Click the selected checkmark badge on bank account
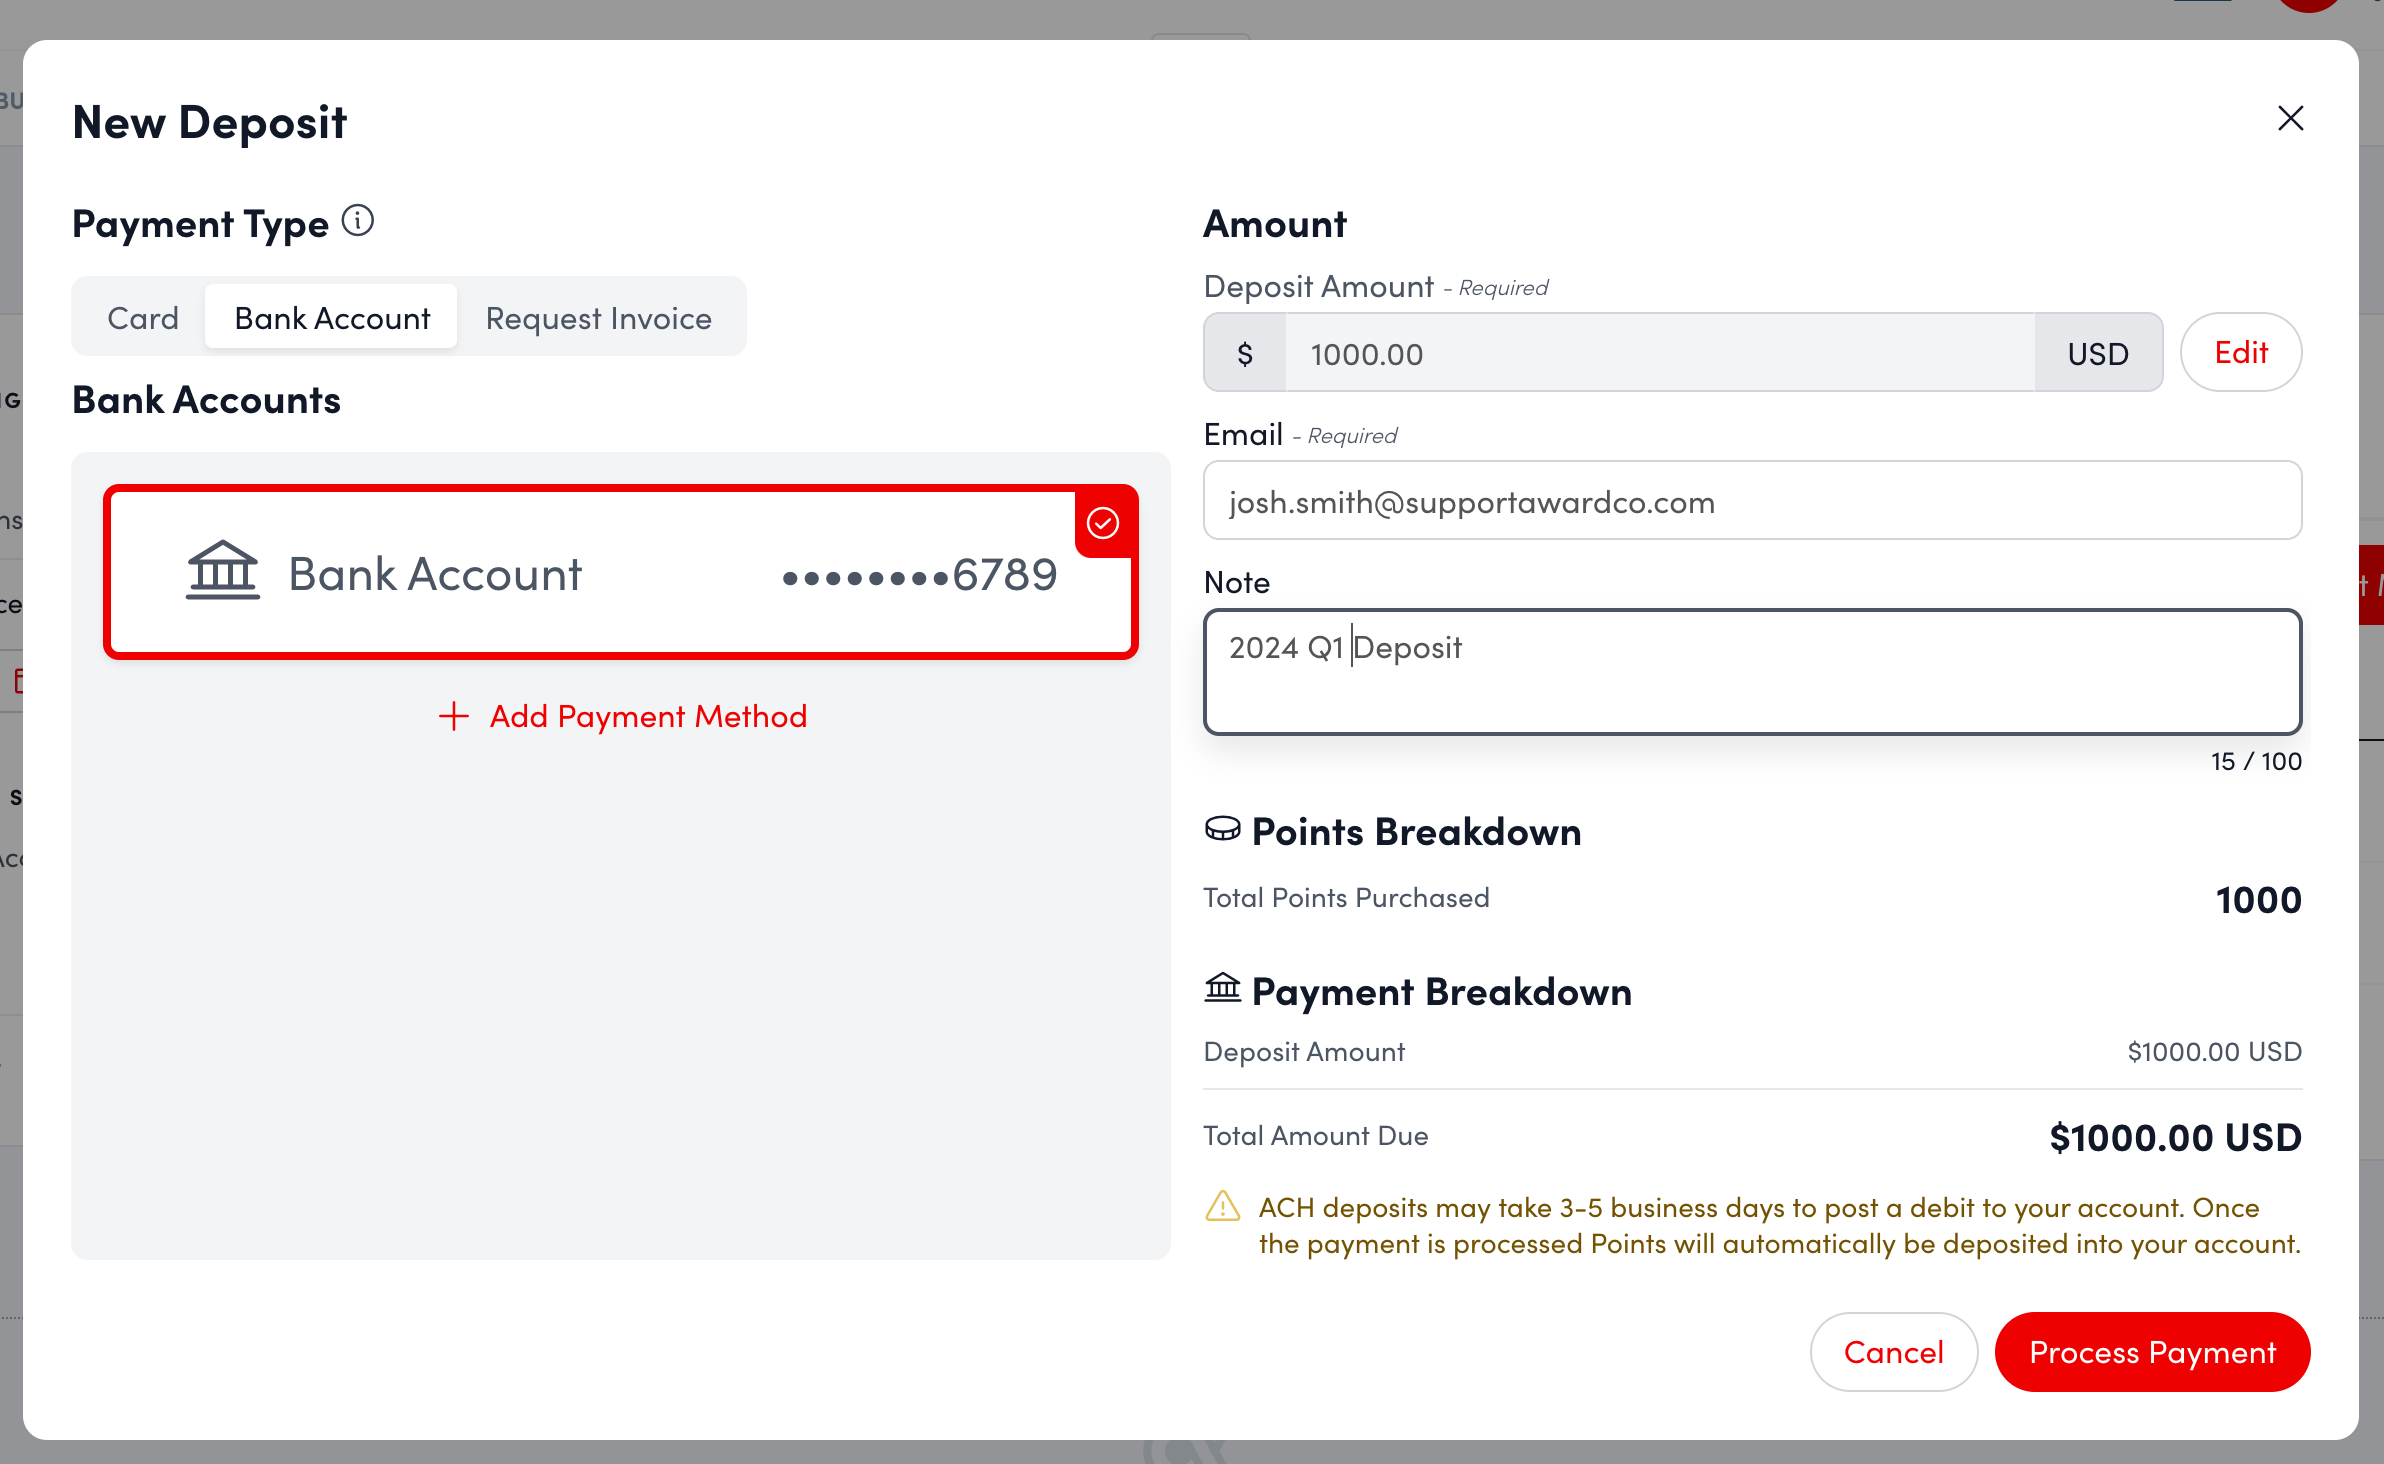Viewport: 2384px width, 1464px height. click(1103, 523)
